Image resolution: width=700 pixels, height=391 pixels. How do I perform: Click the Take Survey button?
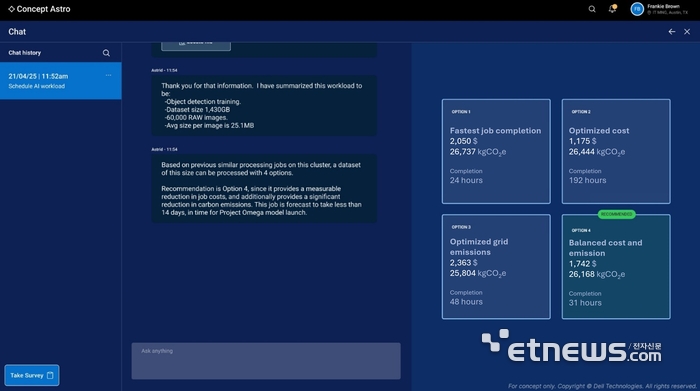pyautogui.click(x=32, y=375)
